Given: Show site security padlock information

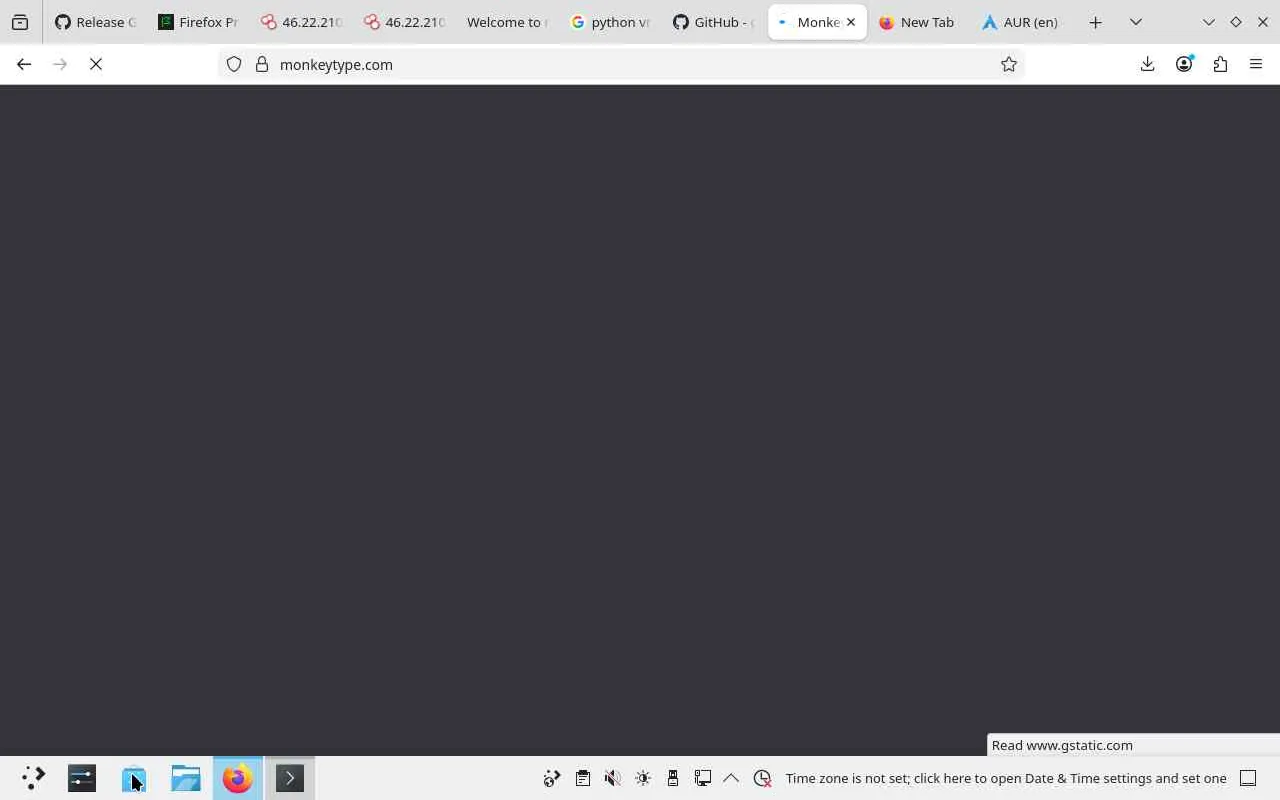Looking at the screenshot, I should 262,64.
